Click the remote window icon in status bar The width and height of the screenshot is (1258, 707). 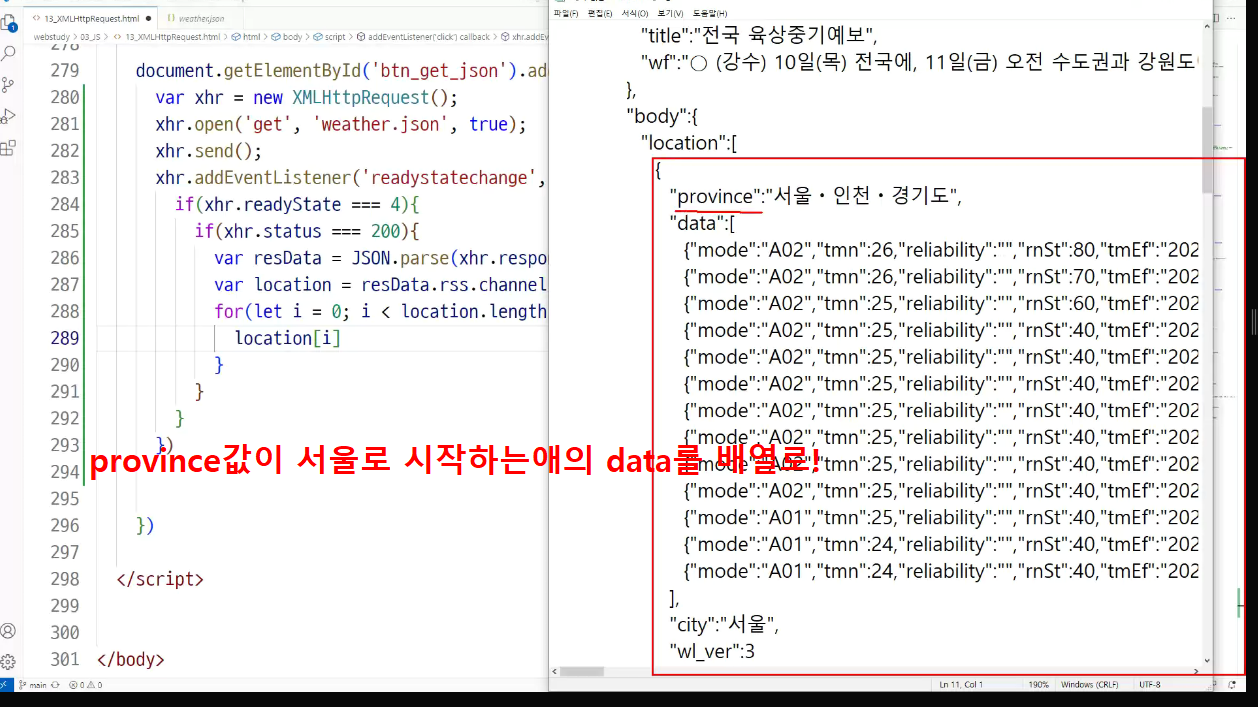click(x=6, y=685)
